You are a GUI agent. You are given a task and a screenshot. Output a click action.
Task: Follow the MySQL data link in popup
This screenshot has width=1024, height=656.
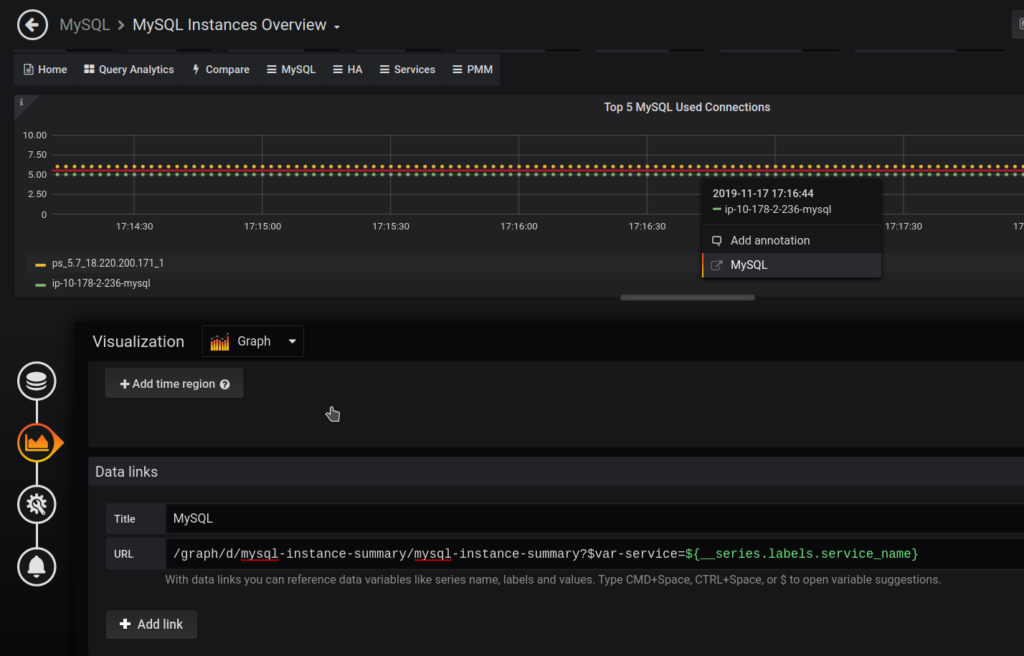(x=748, y=265)
